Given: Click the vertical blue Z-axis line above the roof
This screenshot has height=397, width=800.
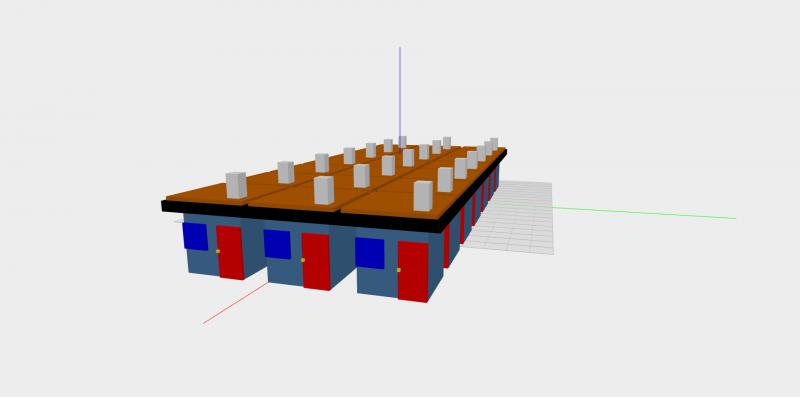Looking at the screenshot, I should [399, 92].
